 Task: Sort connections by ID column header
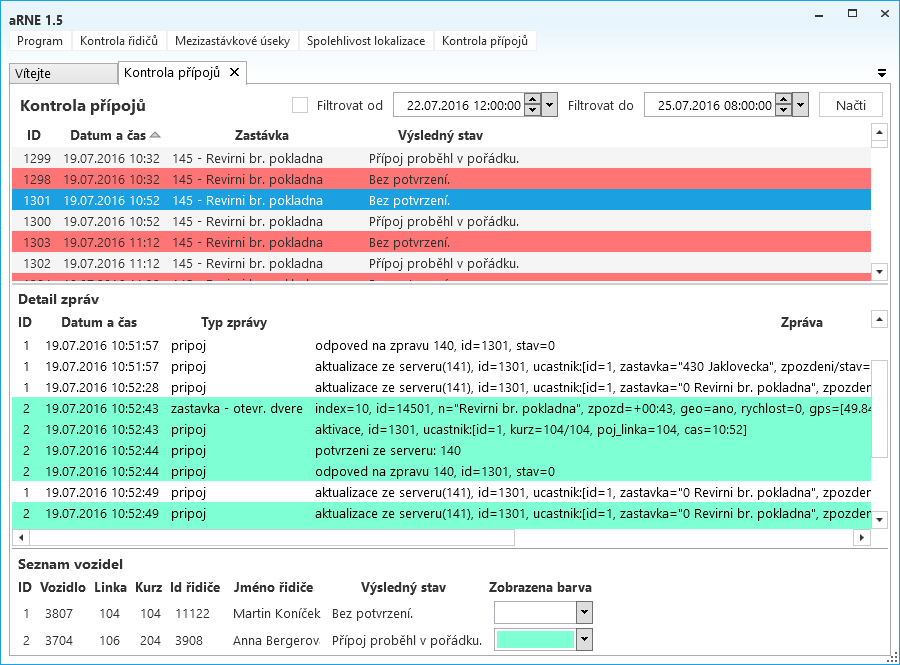click(34, 135)
